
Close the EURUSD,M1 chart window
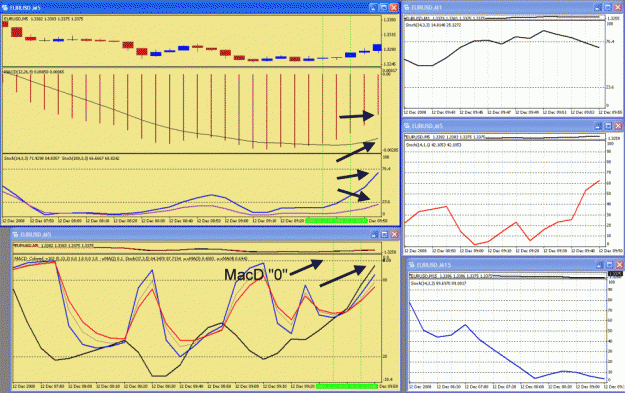(618, 8)
